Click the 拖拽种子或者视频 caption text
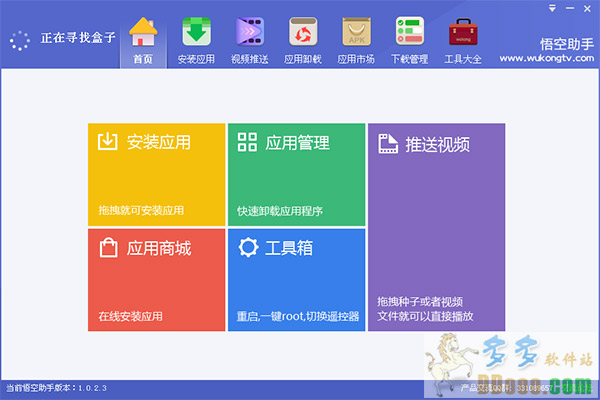Viewport: 600px width, 400px height. (420, 302)
